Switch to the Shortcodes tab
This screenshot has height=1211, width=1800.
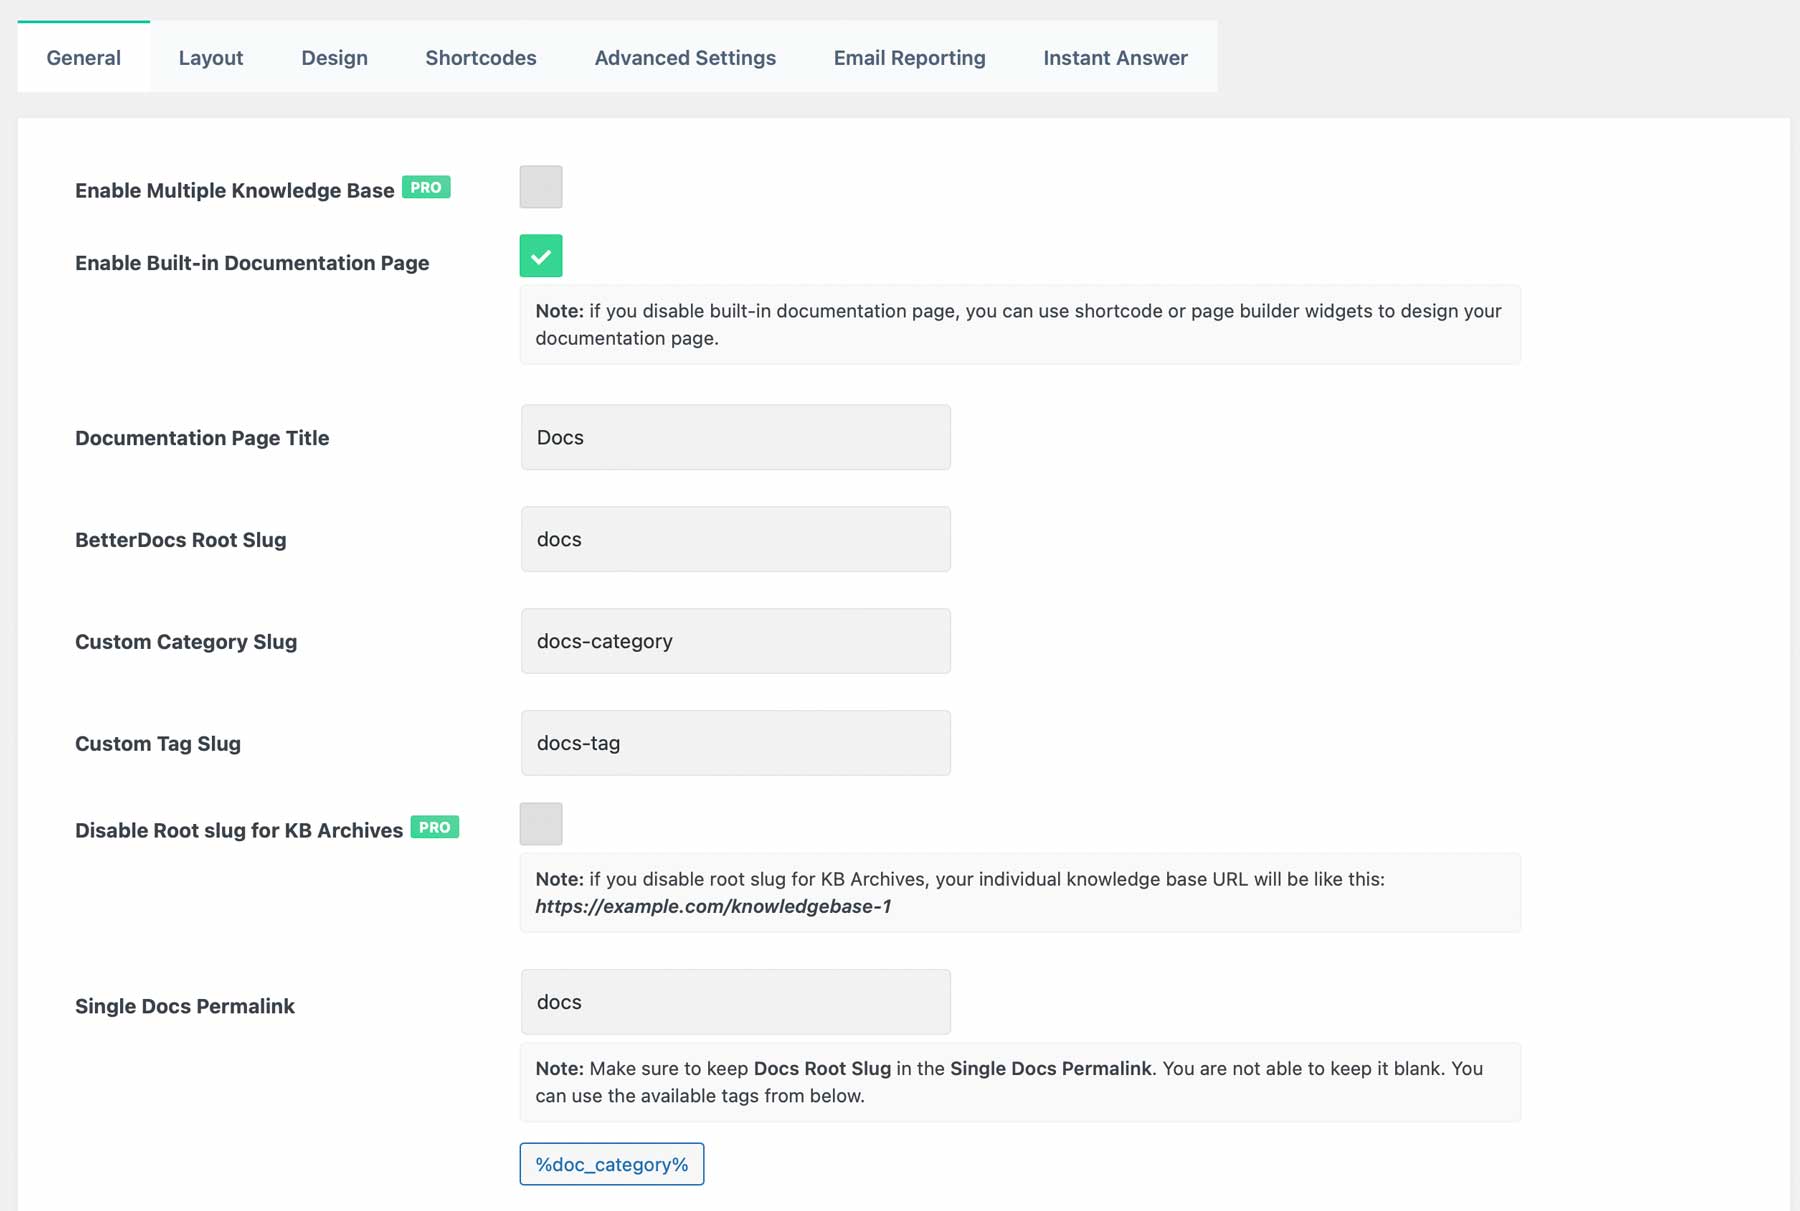[481, 57]
